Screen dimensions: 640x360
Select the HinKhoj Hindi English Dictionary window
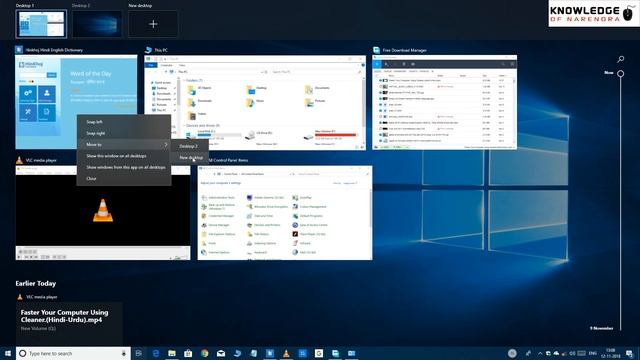[76, 102]
